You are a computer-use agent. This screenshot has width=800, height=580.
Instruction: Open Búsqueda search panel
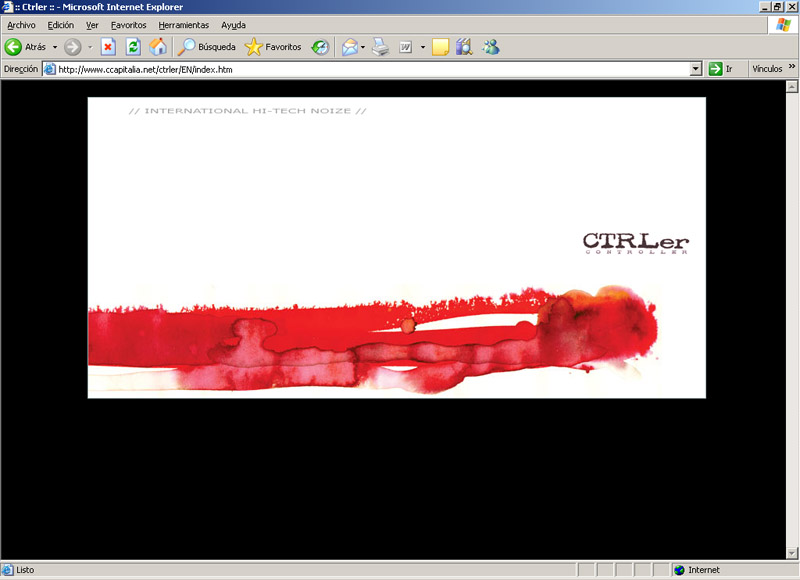tap(207, 47)
